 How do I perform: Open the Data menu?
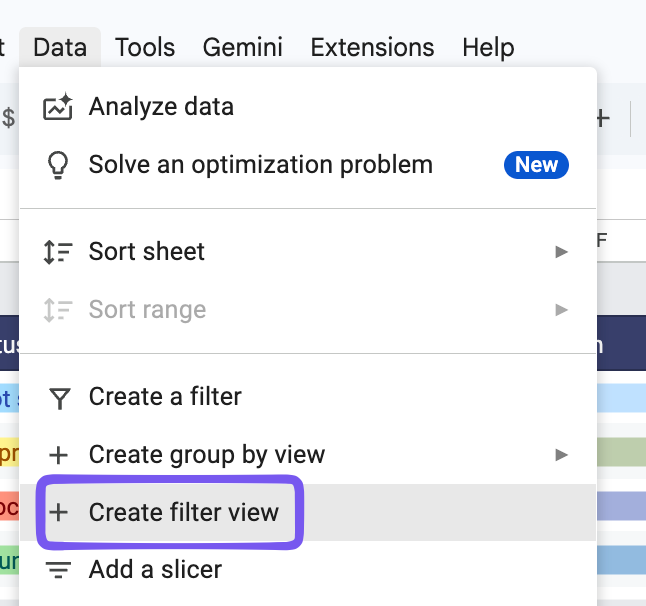(60, 47)
